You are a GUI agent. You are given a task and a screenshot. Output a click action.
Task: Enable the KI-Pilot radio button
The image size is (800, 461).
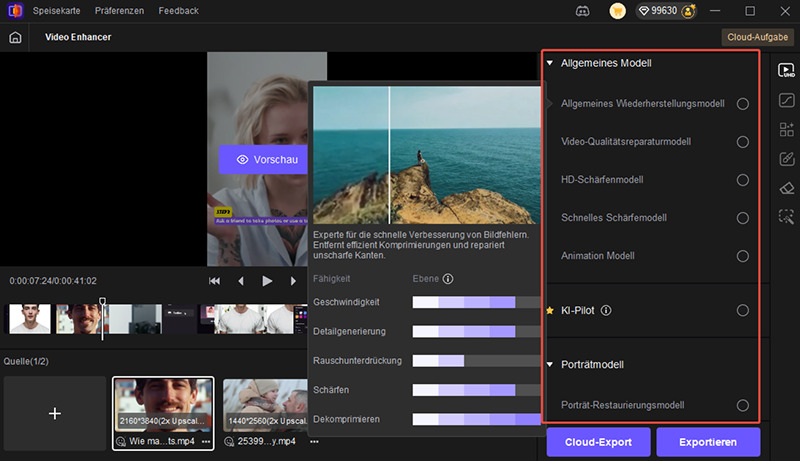(743, 311)
